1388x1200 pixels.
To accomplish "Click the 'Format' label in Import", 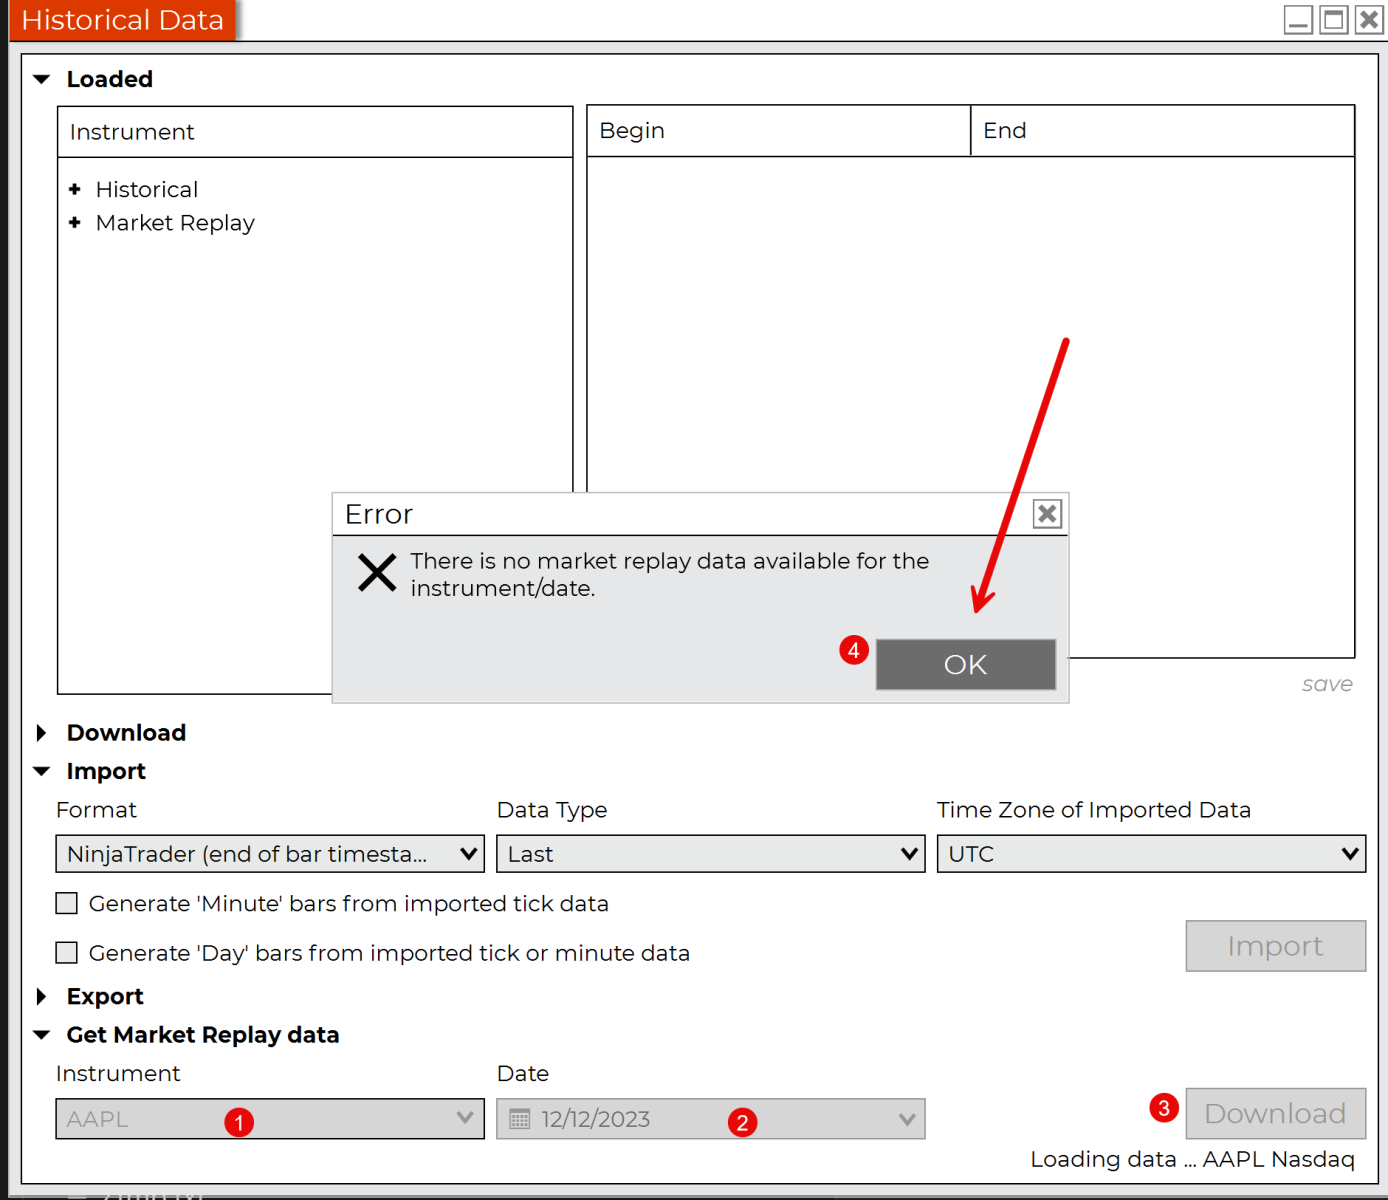I will 96,810.
